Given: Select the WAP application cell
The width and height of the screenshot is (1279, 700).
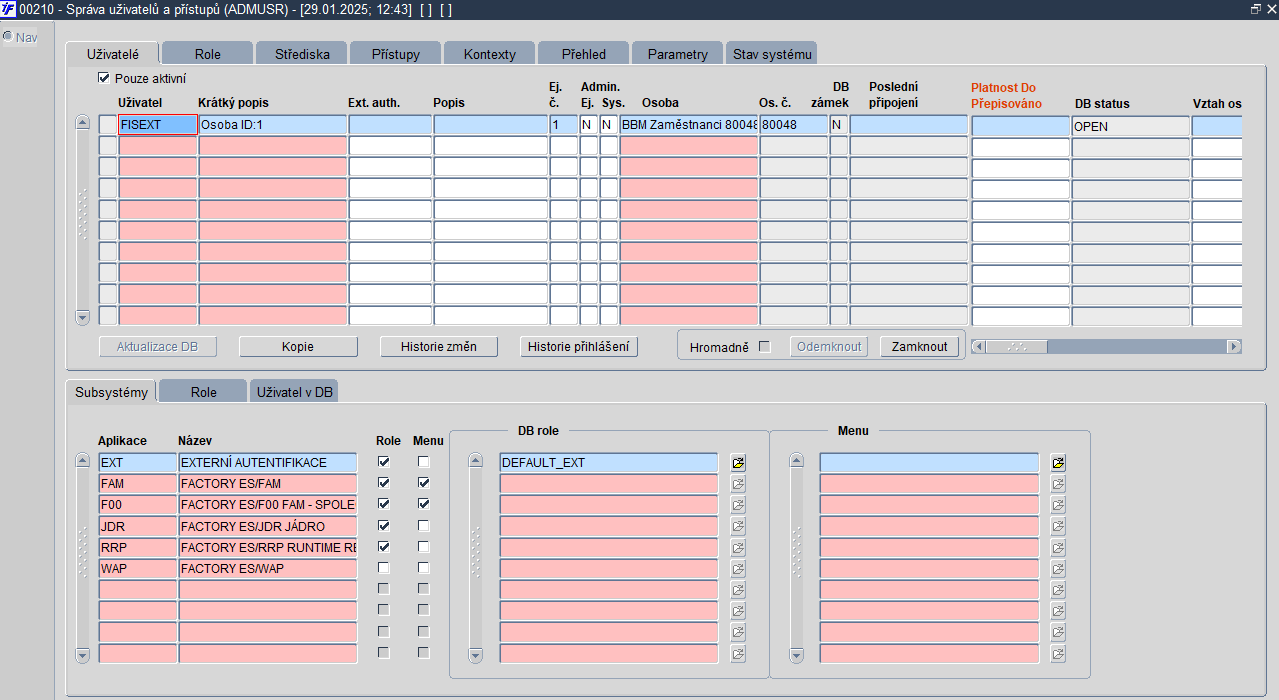Looking at the screenshot, I should [138, 568].
